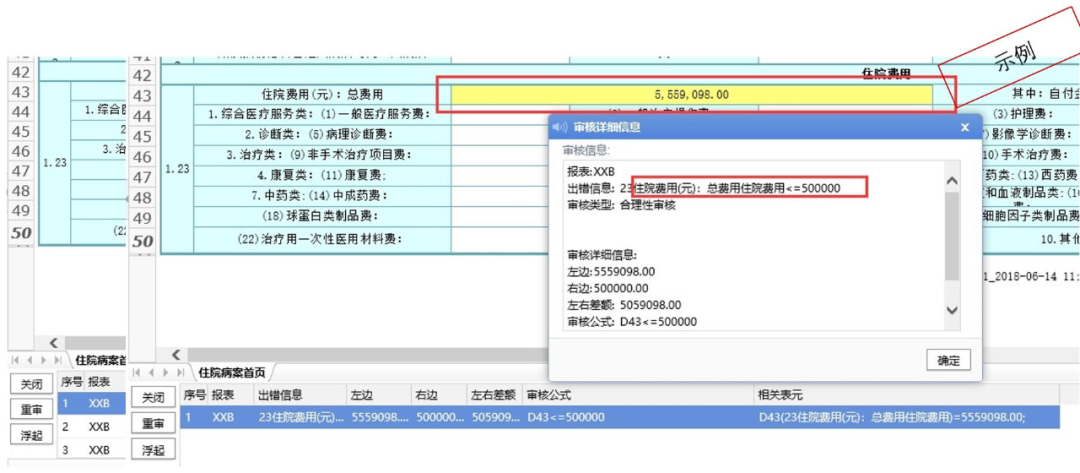Close the 审核详细信息 dialog with X

coord(964,127)
